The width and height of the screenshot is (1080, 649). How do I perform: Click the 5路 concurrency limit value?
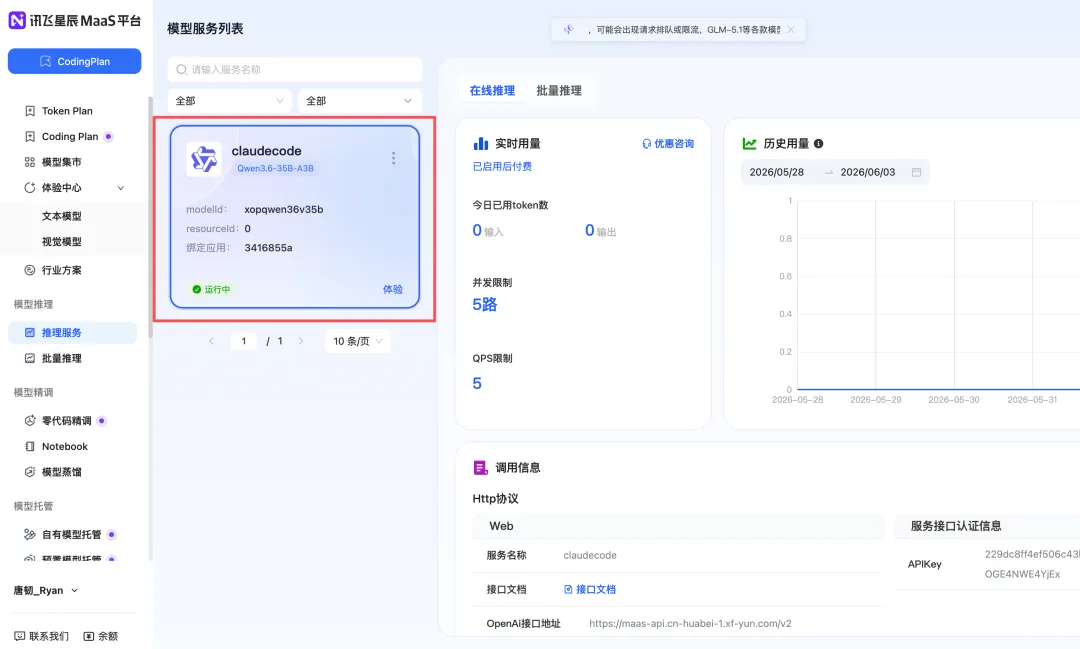point(485,305)
